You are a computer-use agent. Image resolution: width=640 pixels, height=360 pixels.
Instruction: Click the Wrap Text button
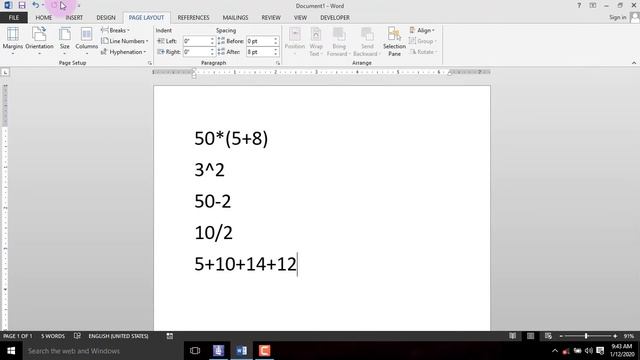(316, 42)
